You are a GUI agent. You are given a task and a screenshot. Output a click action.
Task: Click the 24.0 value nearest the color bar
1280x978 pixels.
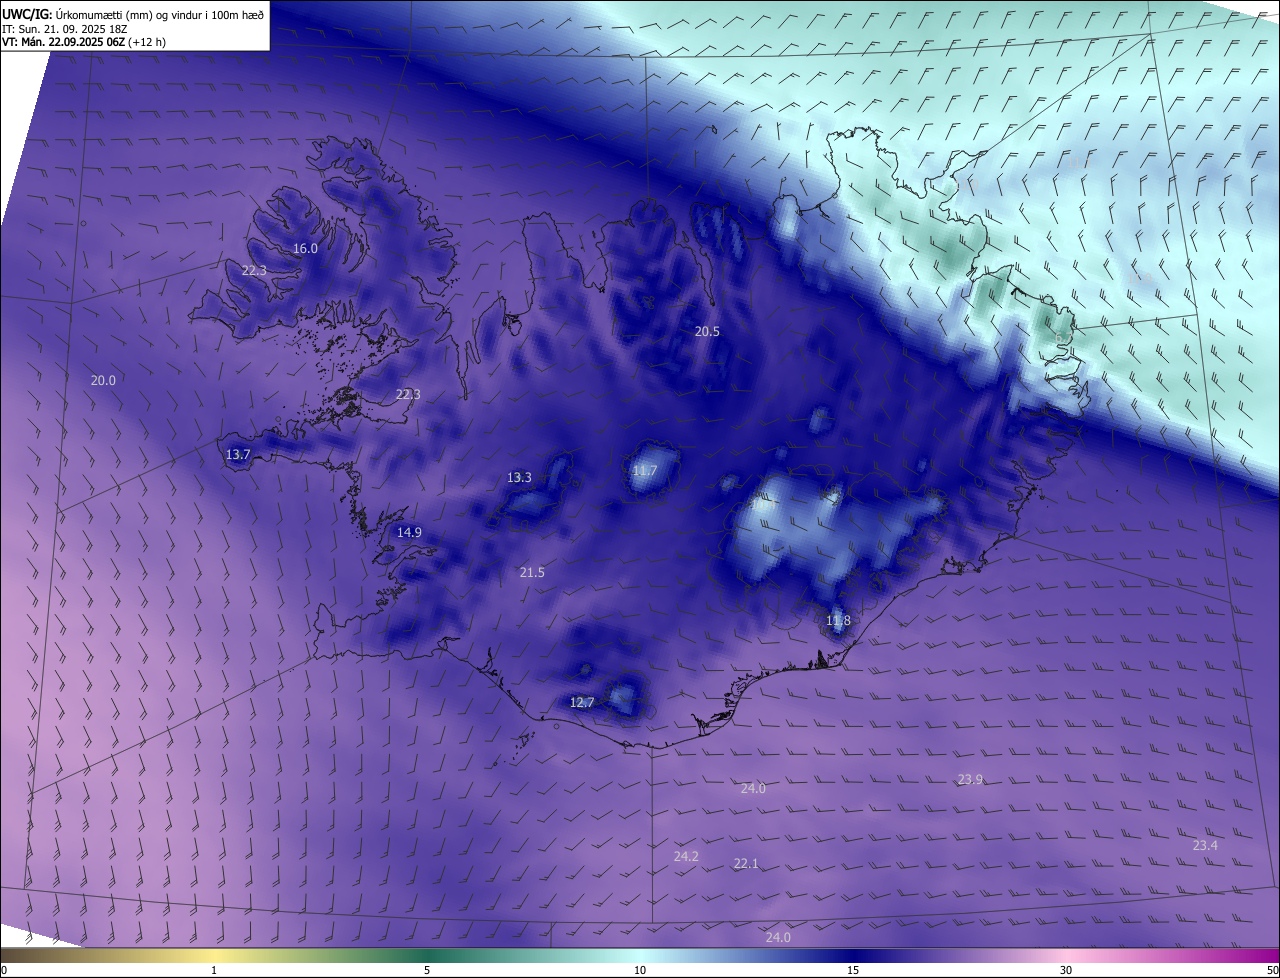tap(778, 937)
